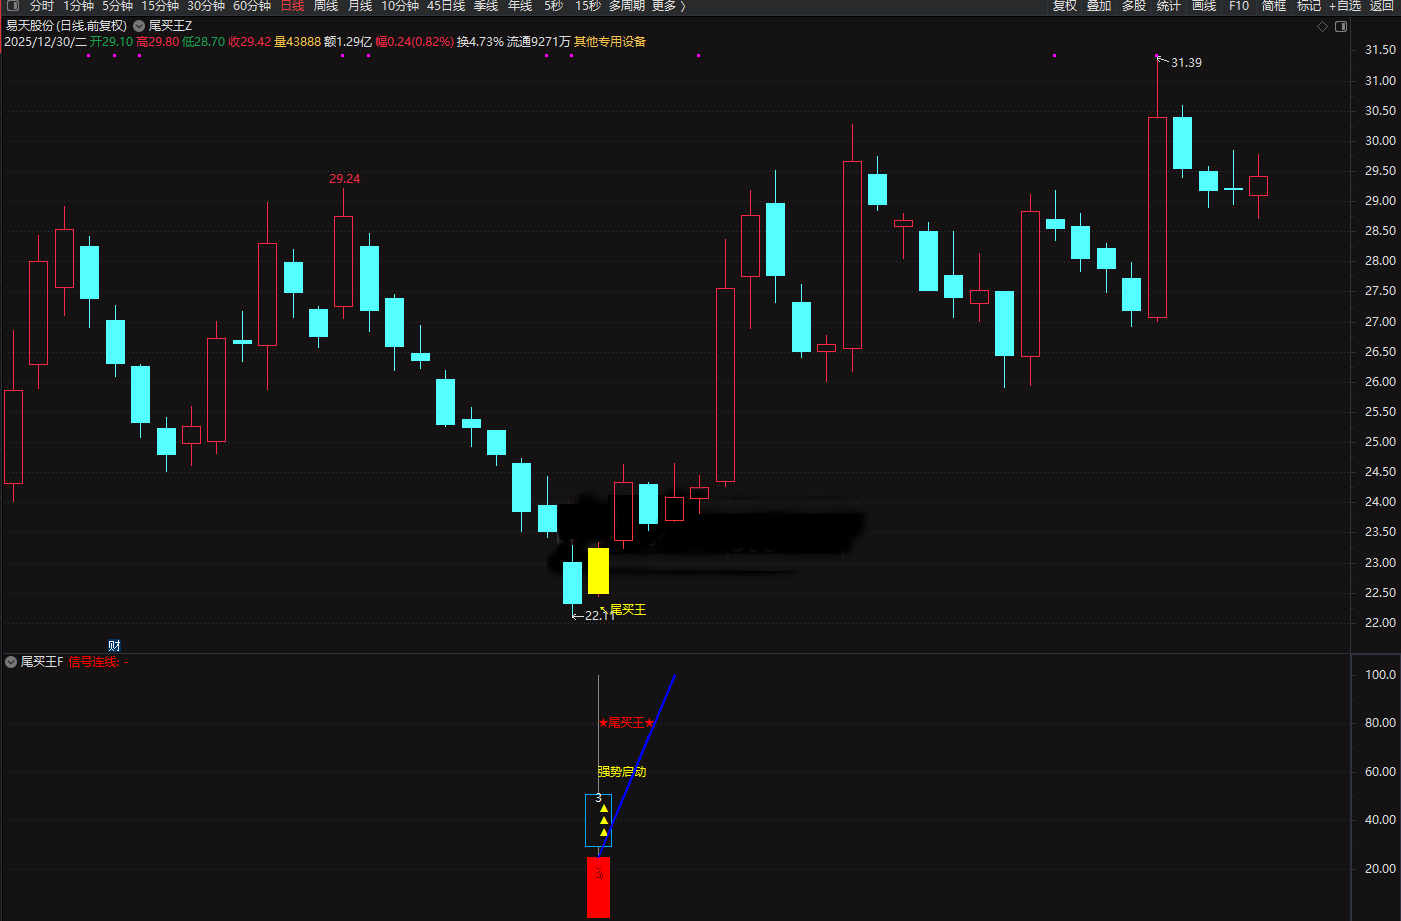This screenshot has width=1401, height=921.
Task: Click the 简框 button
Action: tap(1274, 6)
